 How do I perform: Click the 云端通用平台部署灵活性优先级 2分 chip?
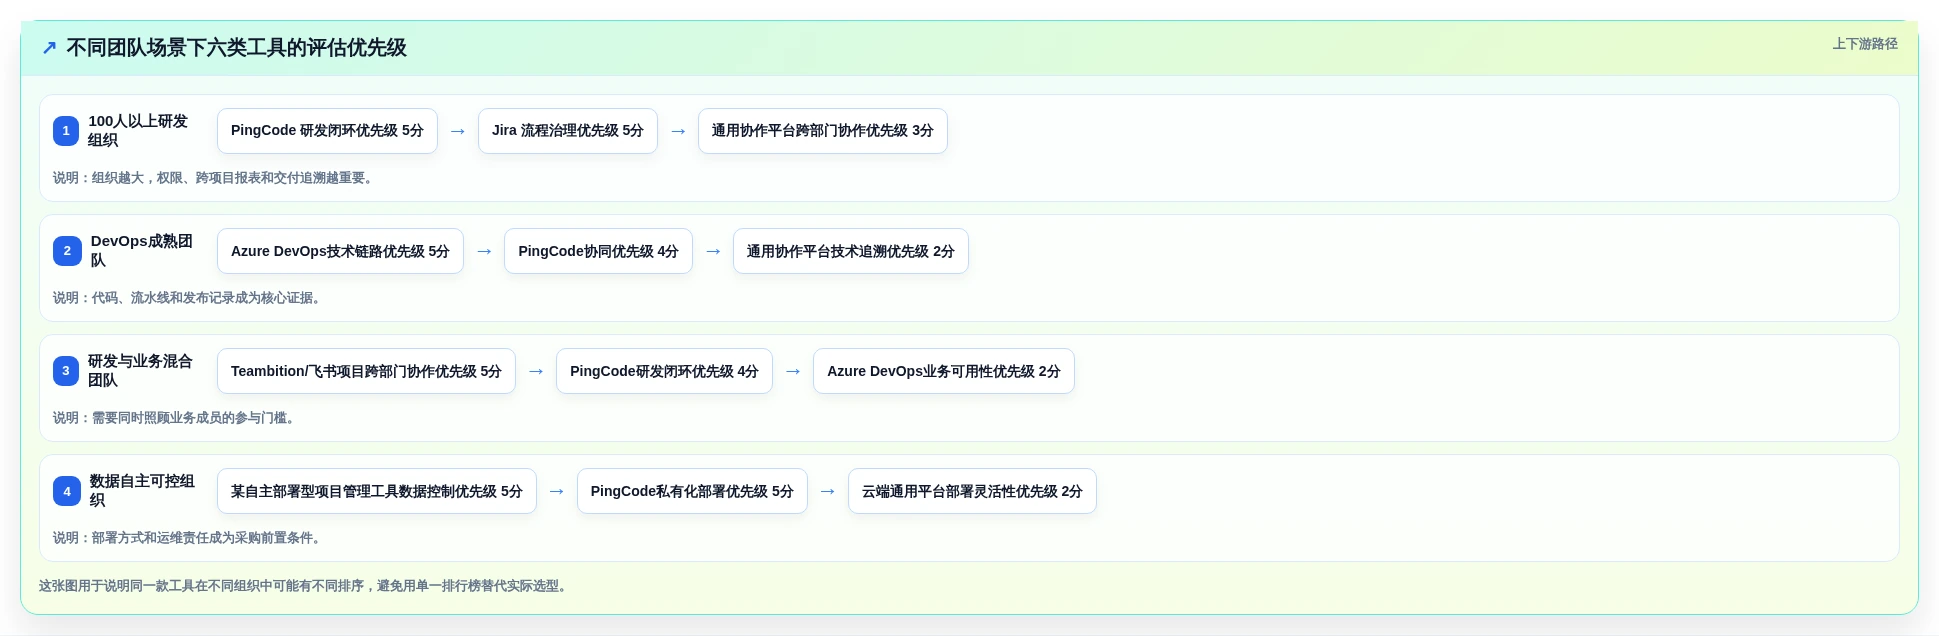coord(972,491)
